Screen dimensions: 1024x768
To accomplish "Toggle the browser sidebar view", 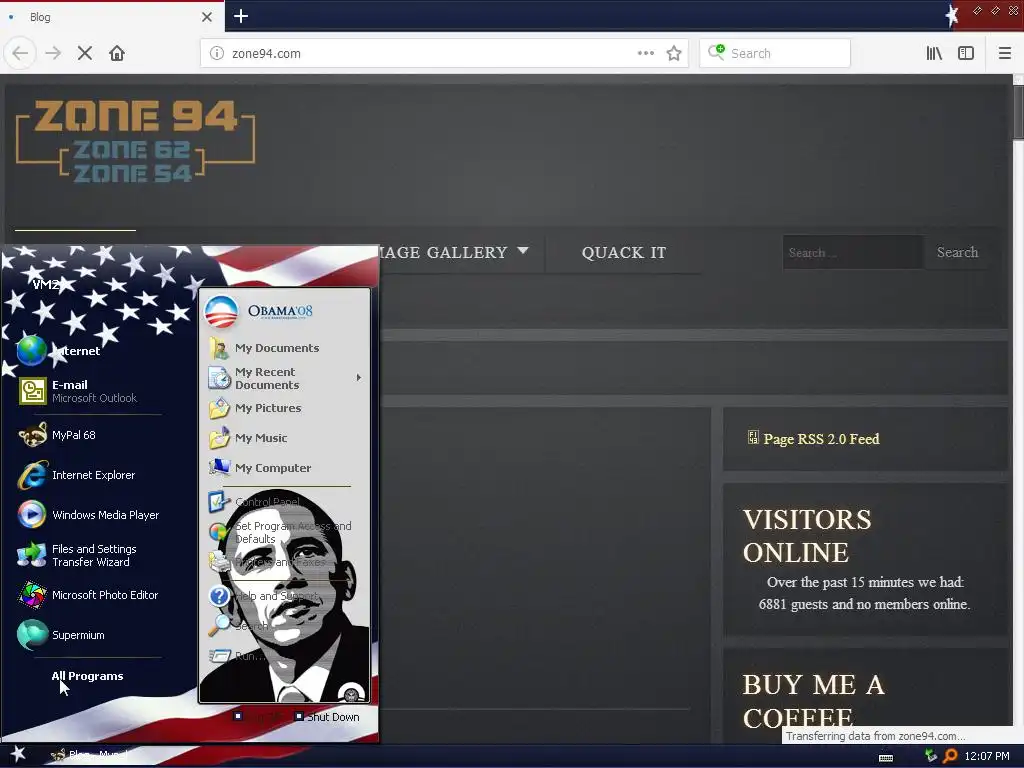I will click(x=966, y=53).
